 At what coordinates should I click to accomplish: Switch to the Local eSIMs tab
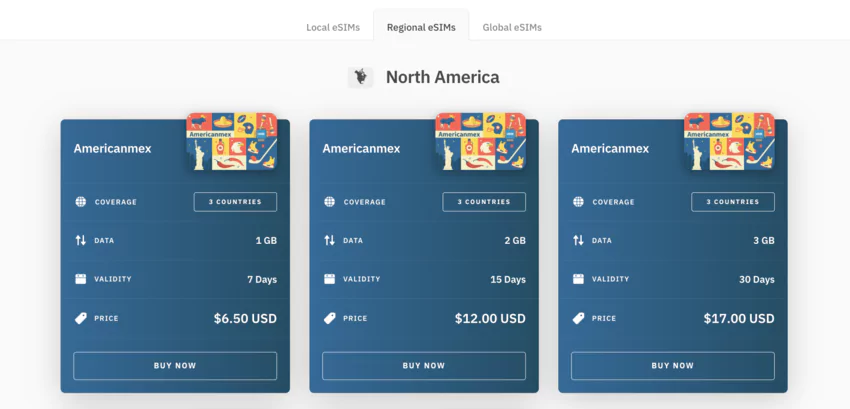(333, 27)
